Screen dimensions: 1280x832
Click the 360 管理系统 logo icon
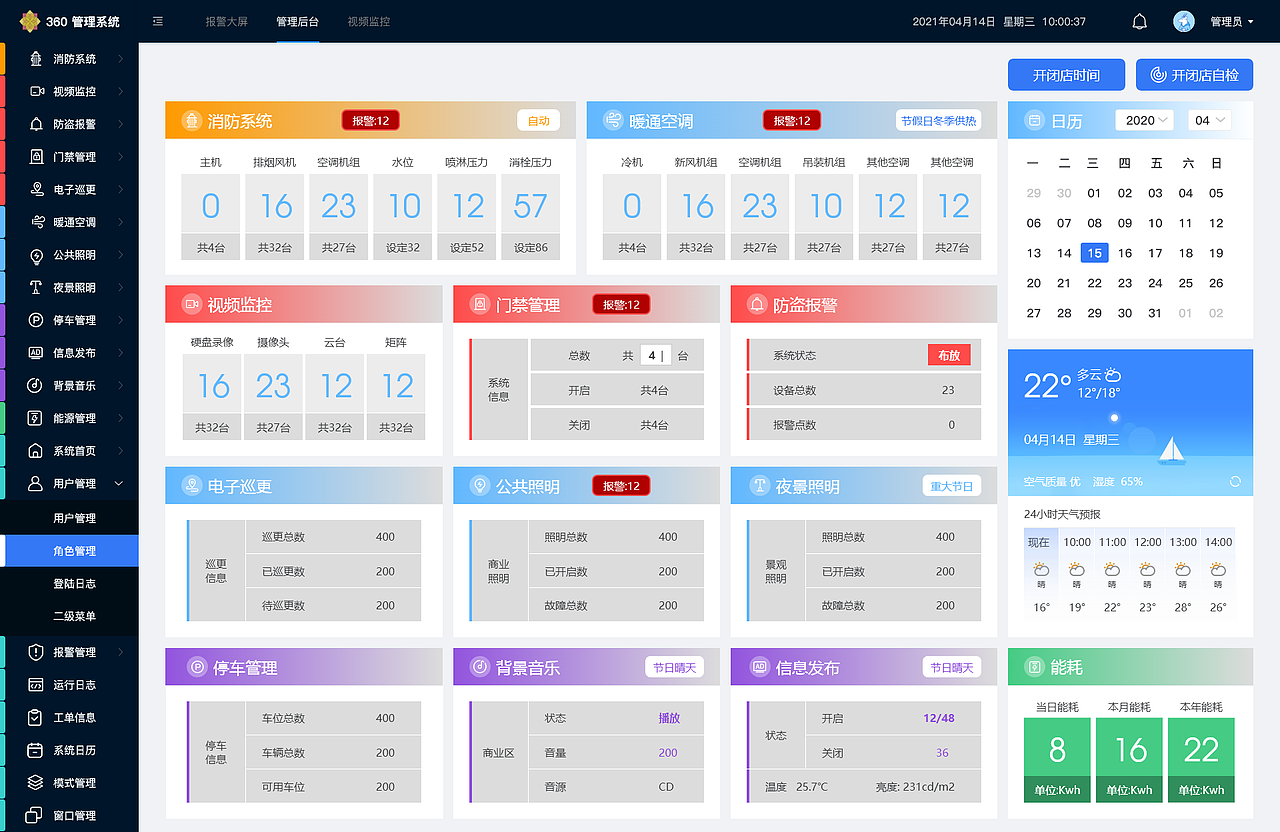pos(30,21)
